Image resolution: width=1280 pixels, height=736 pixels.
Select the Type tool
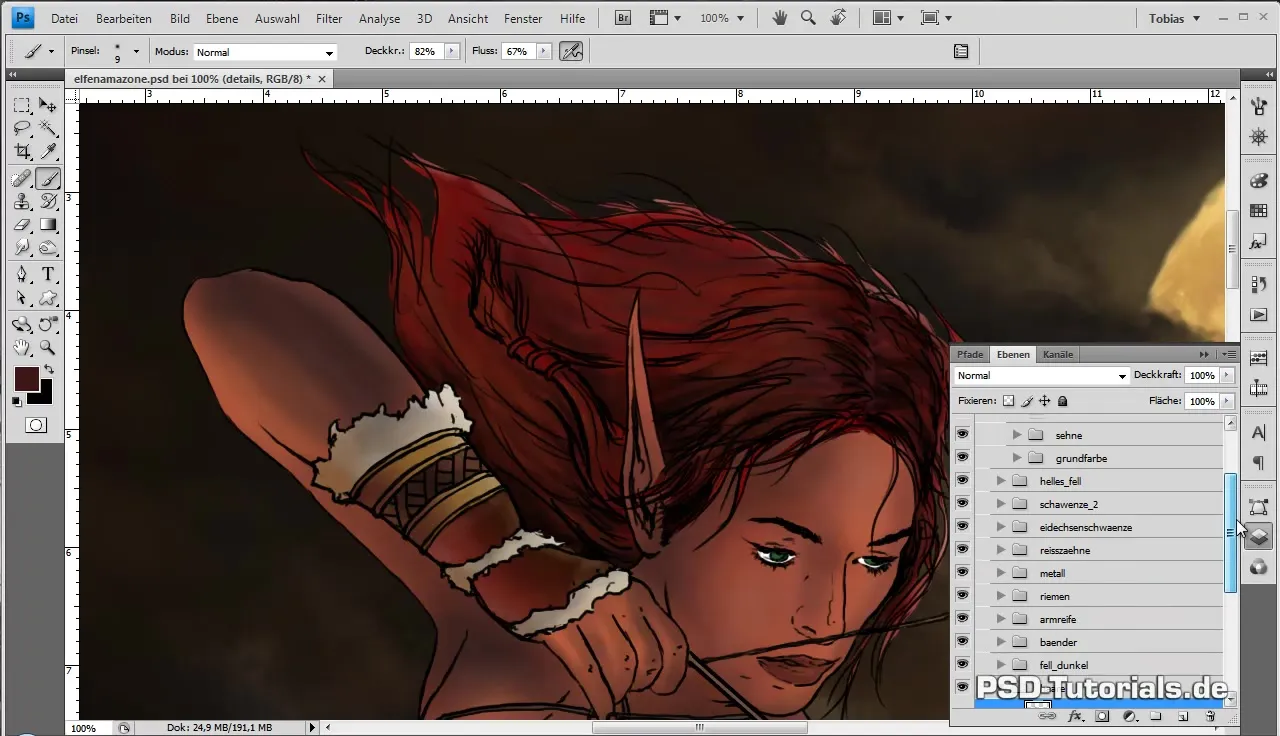pos(47,275)
